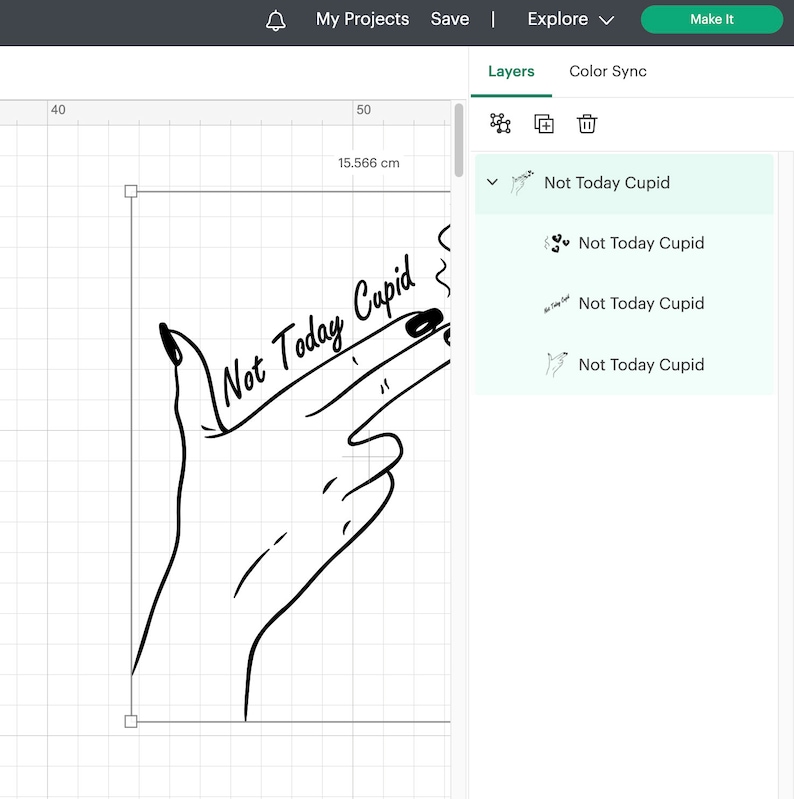
Task: Click the Group layers icon
Action: point(500,124)
